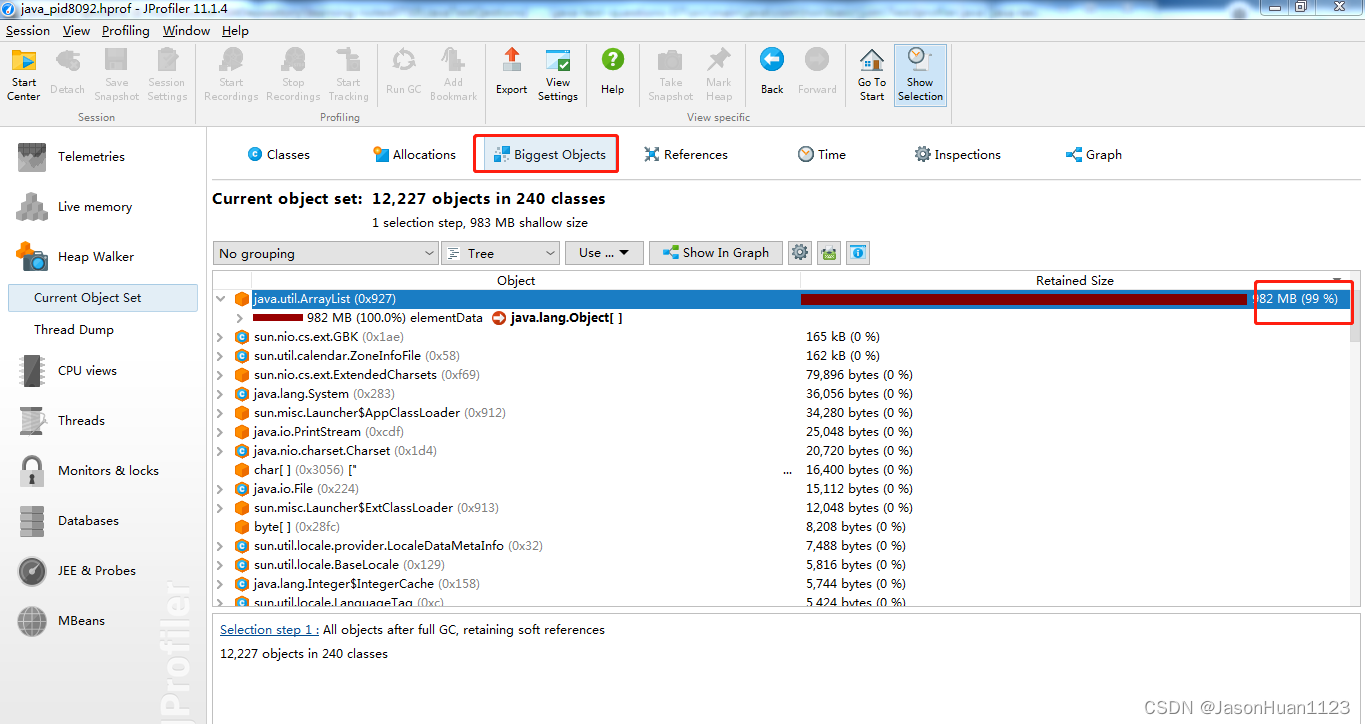The height and width of the screenshot is (724, 1365).
Task: Switch to the References view
Action: tap(686, 154)
